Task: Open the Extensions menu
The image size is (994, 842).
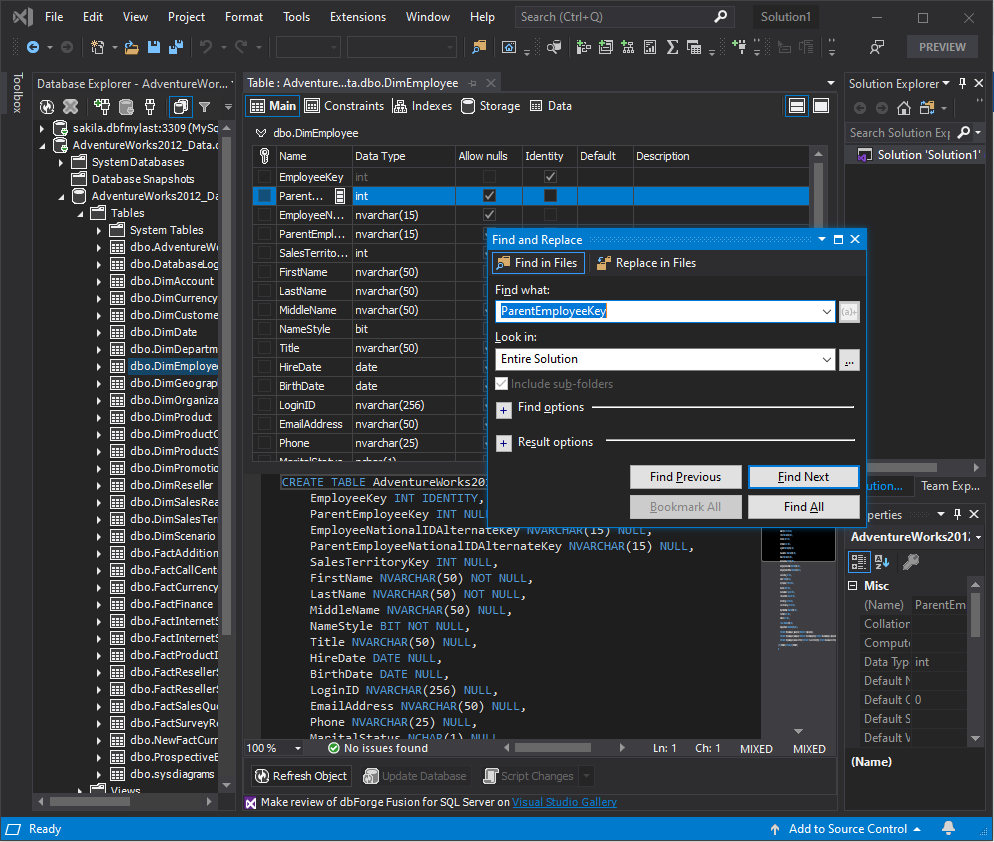Action: tap(358, 17)
